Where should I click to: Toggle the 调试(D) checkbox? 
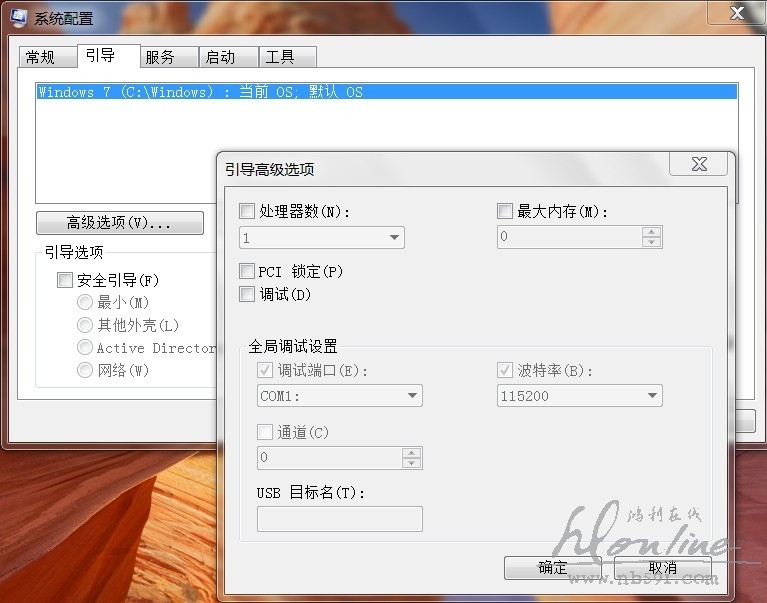tap(247, 294)
